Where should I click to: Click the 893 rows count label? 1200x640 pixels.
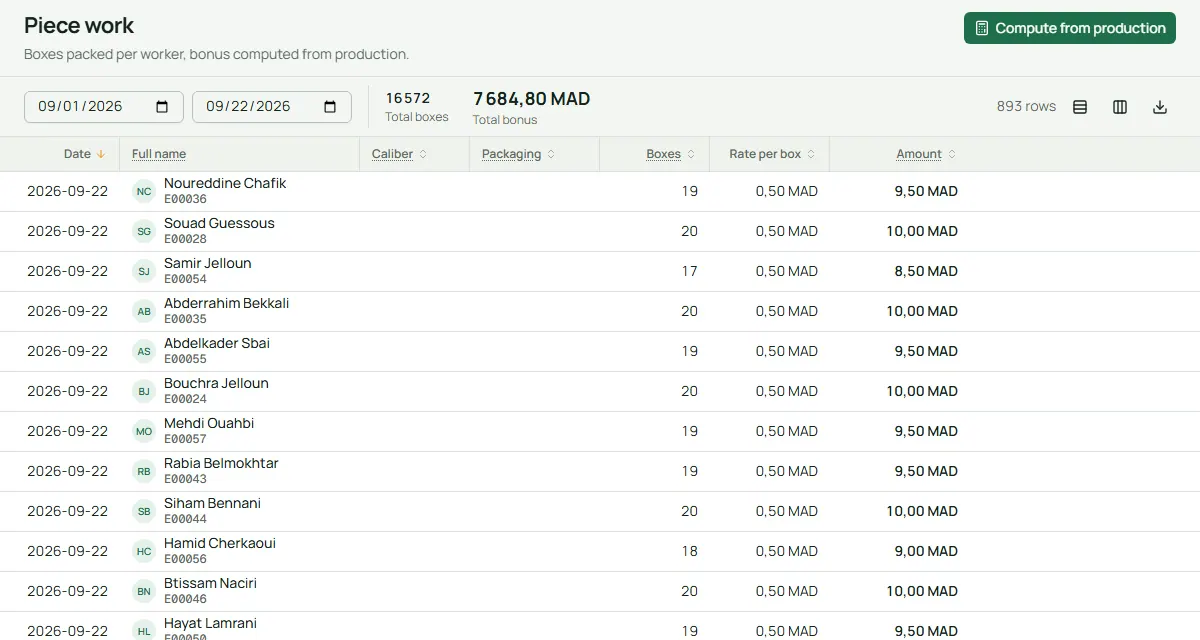click(x=1026, y=107)
